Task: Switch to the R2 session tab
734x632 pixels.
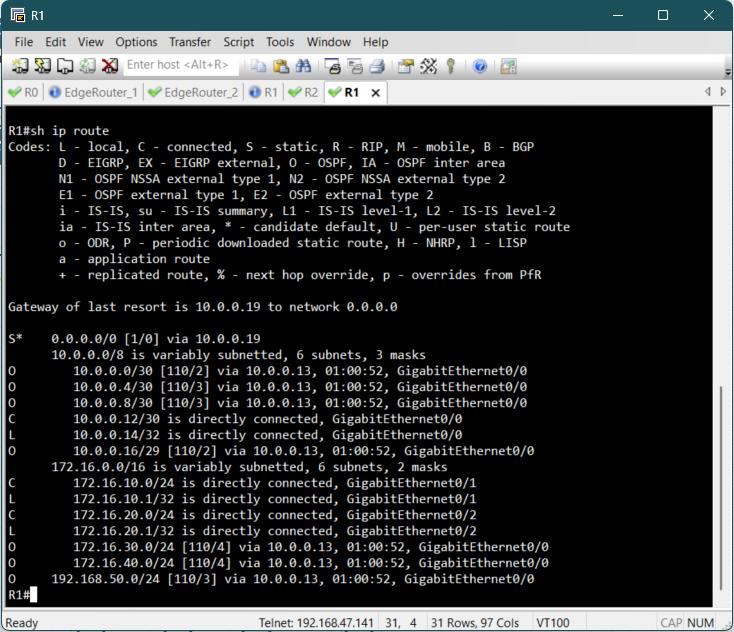Action: pos(304,92)
